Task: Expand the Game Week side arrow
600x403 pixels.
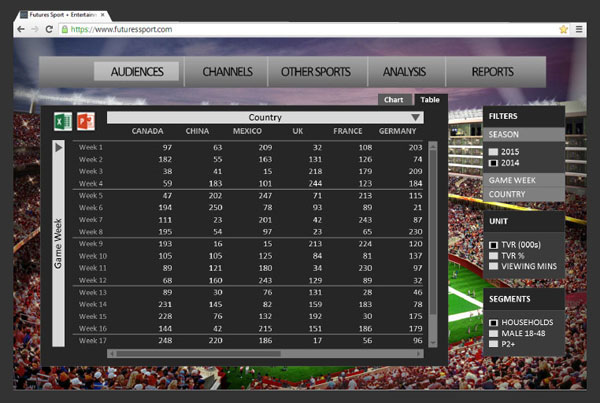Action: [60, 147]
